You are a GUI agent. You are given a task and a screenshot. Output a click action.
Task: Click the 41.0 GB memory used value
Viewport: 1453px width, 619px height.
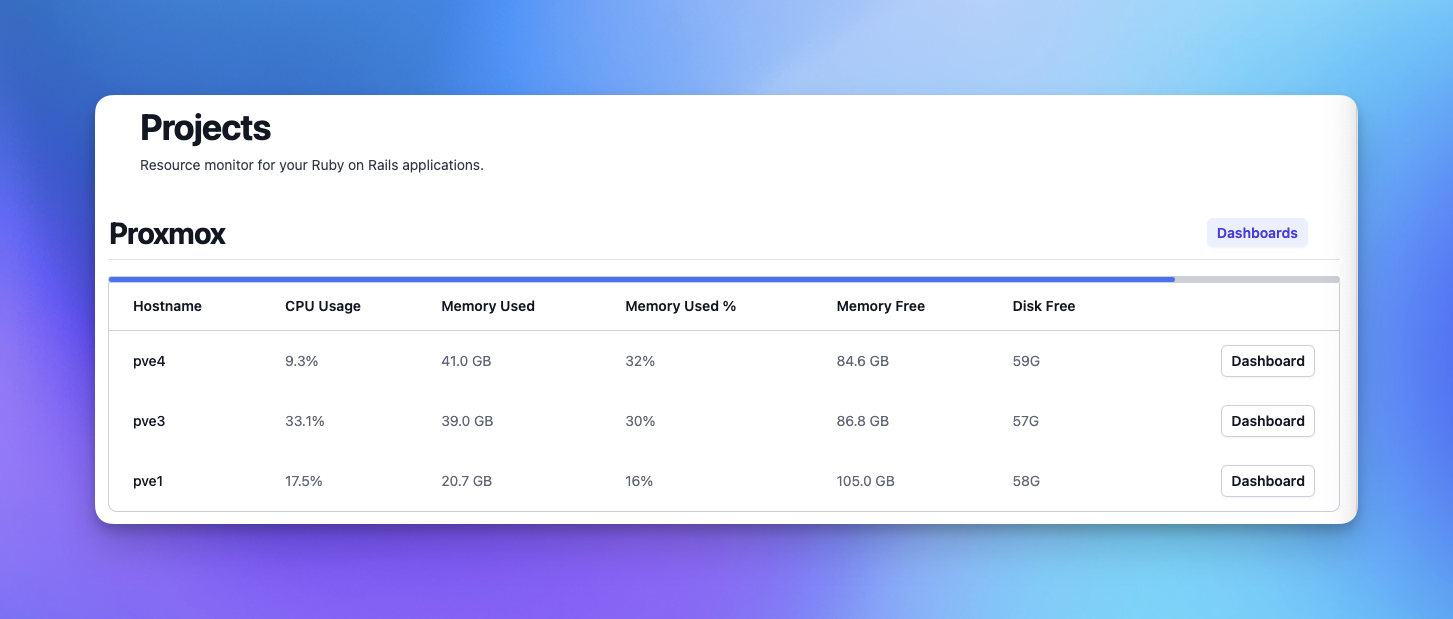click(x=466, y=361)
